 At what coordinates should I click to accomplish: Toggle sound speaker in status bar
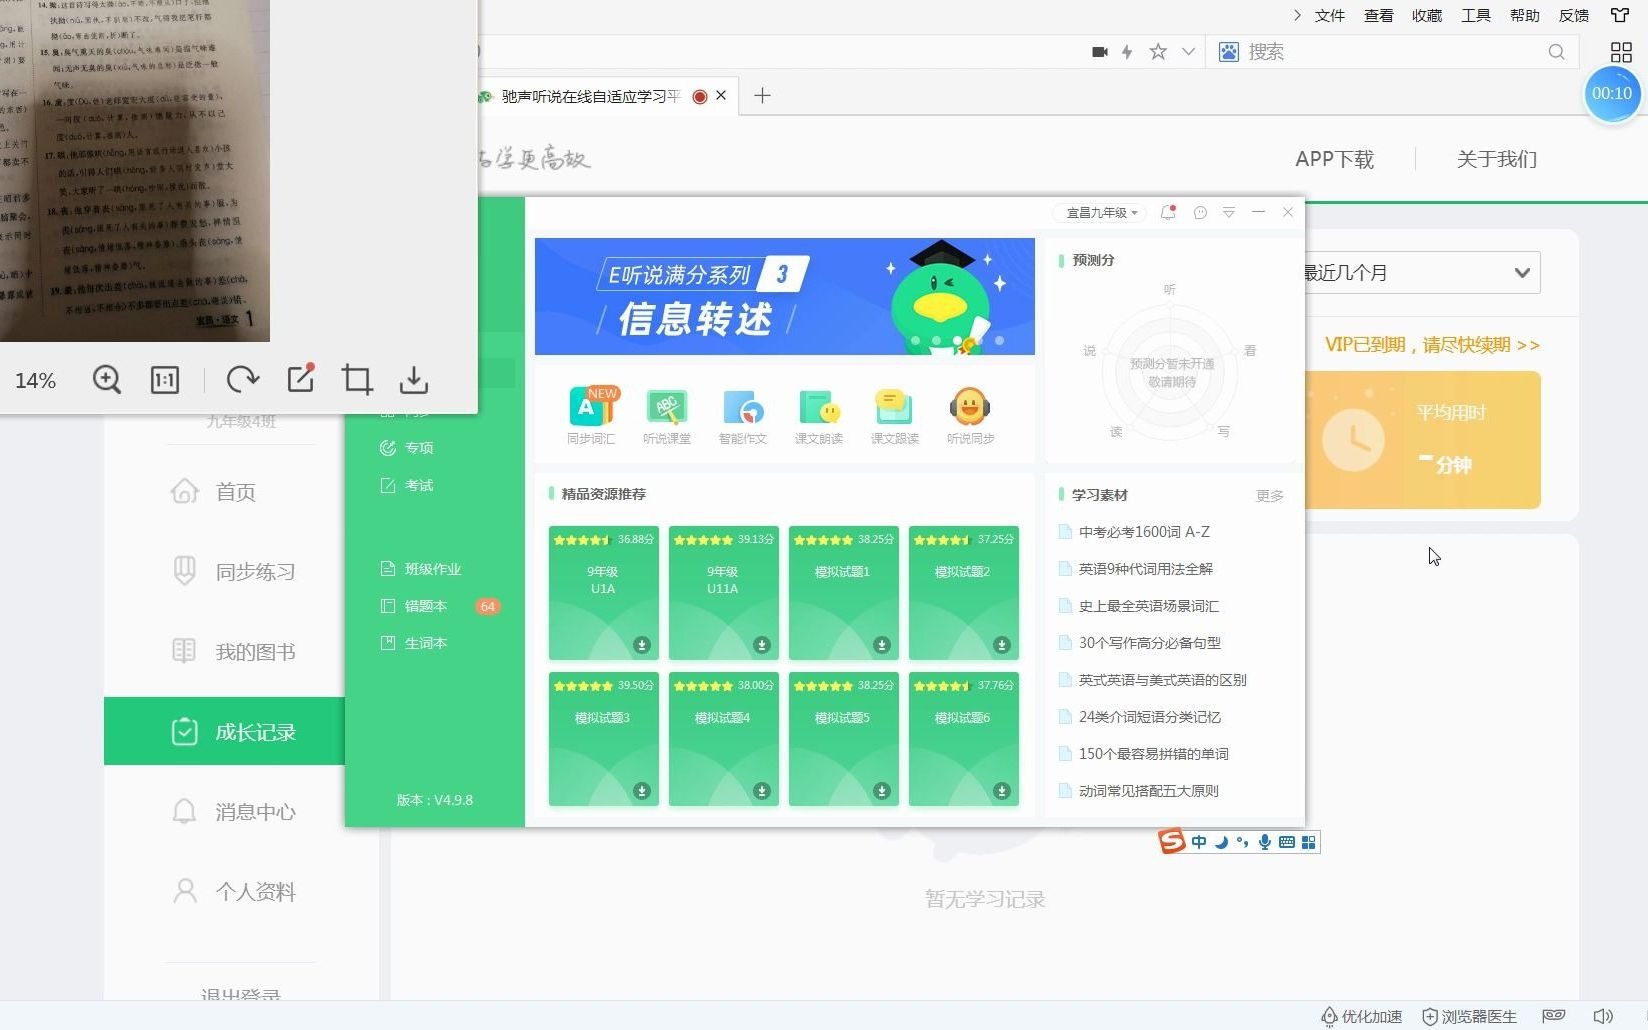point(1603,1016)
